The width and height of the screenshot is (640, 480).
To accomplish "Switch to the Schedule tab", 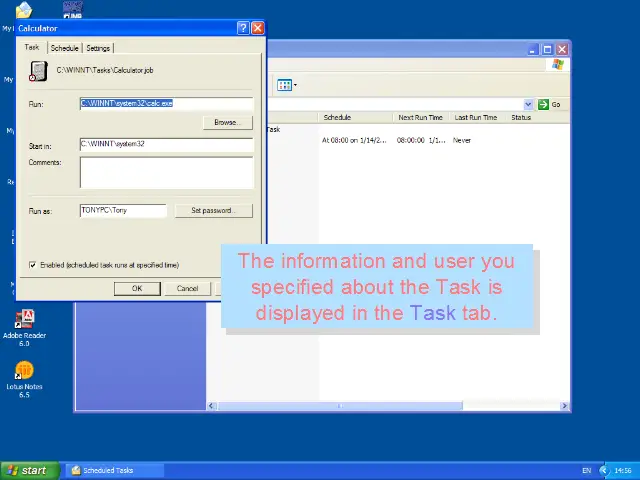I will click(x=64, y=48).
